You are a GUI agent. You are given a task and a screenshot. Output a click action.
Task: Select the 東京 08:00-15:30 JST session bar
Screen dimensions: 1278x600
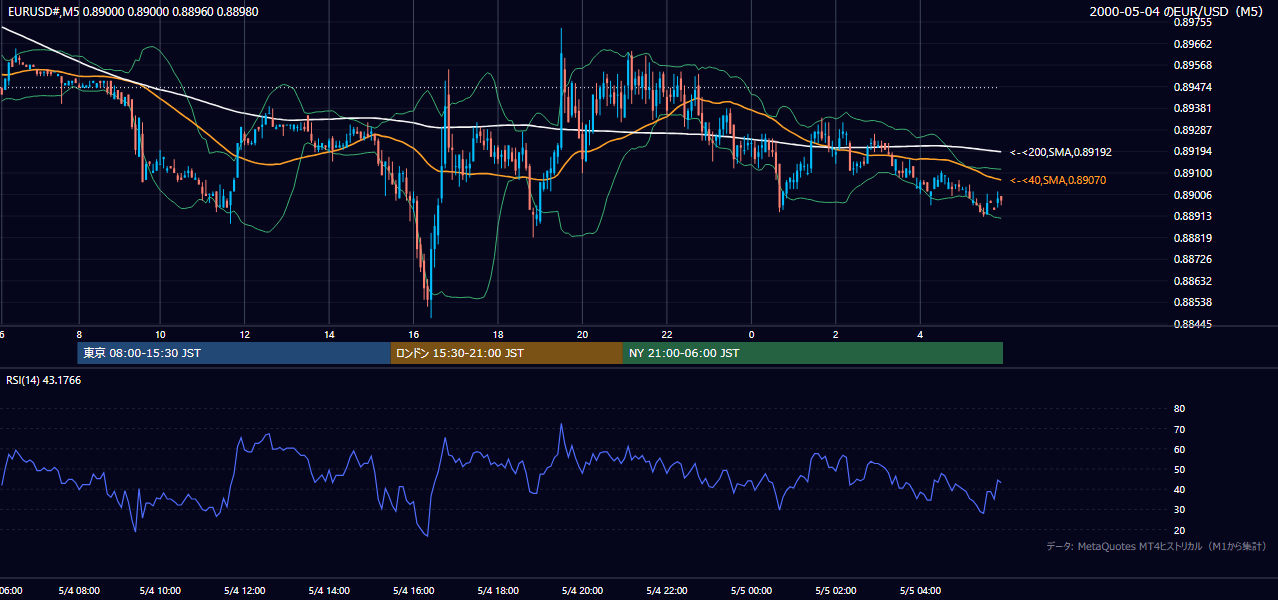point(234,353)
